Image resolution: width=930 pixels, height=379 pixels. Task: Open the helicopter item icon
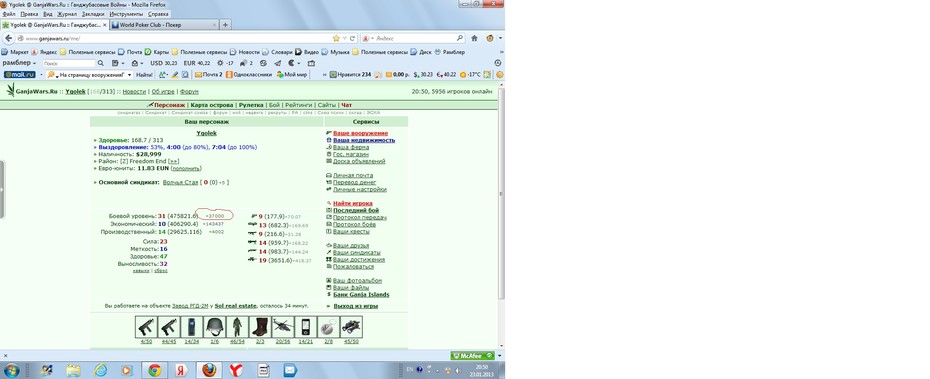pyautogui.click(x=282, y=327)
